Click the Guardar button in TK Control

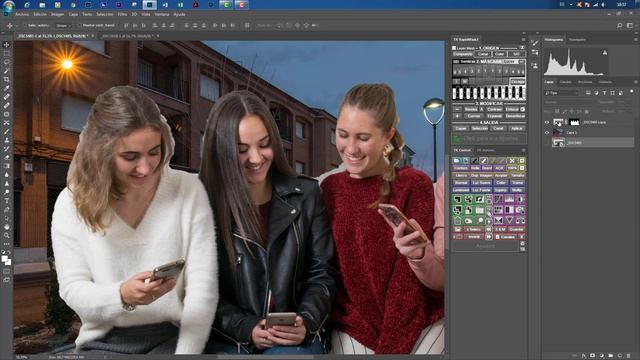point(516,229)
